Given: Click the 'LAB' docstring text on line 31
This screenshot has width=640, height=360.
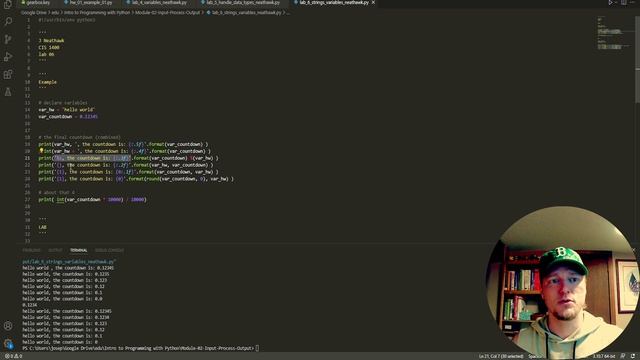Looking at the screenshot, I should tap(42, 227).
